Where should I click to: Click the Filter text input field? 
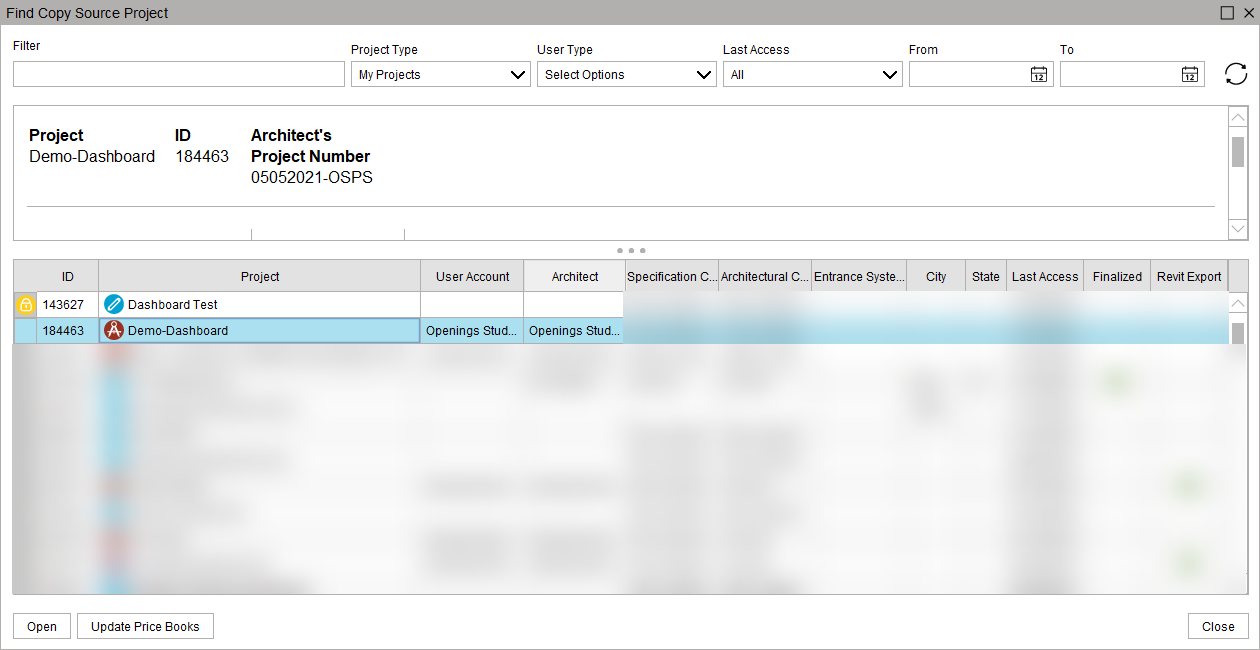coord(178,75)
